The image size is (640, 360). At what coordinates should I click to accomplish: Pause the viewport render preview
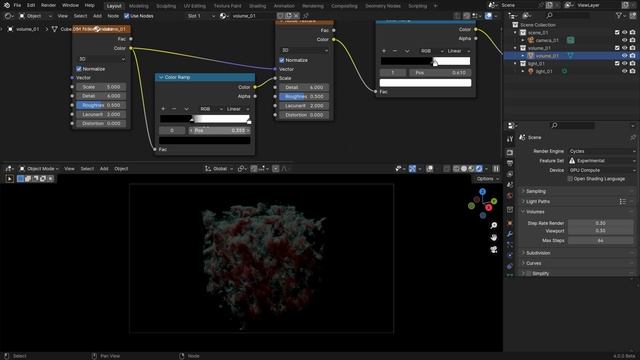click(496, 169)
